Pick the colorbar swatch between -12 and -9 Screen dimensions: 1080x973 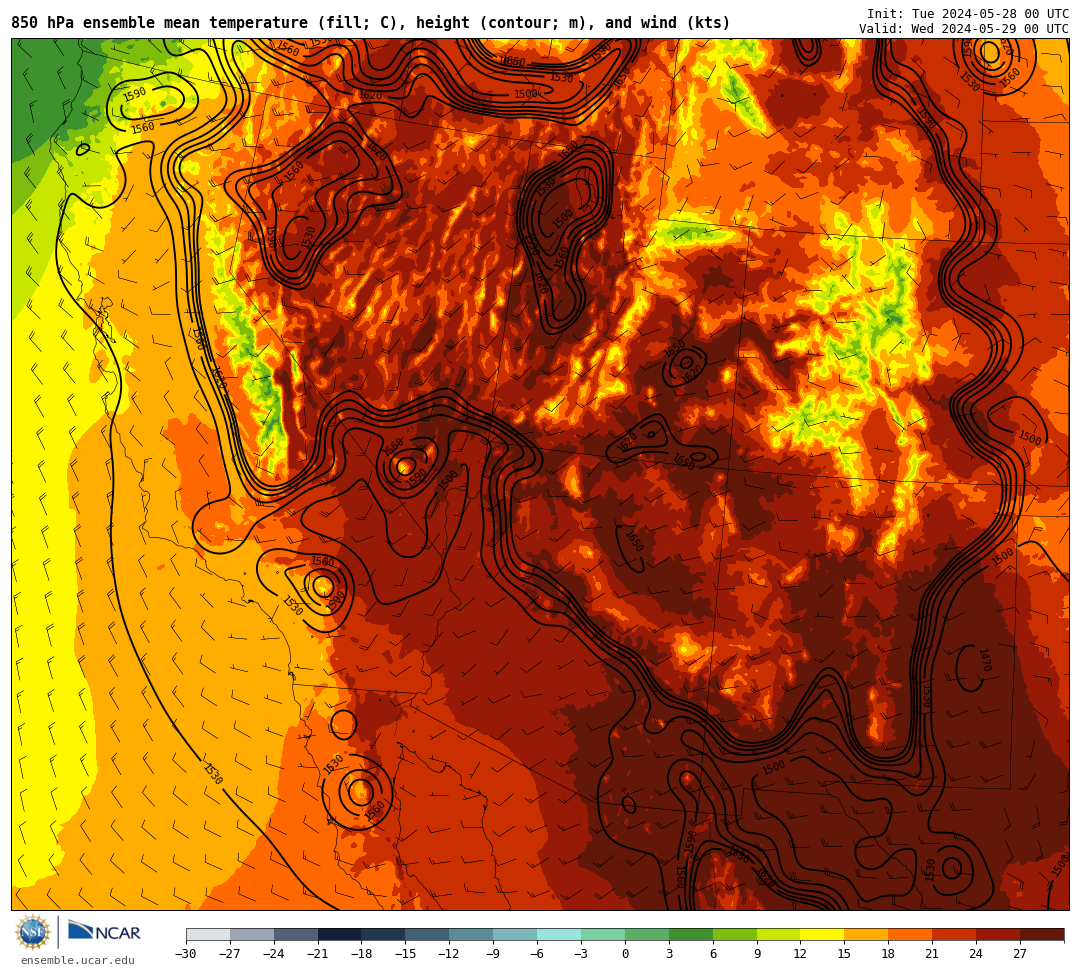[x=471, y=934]
